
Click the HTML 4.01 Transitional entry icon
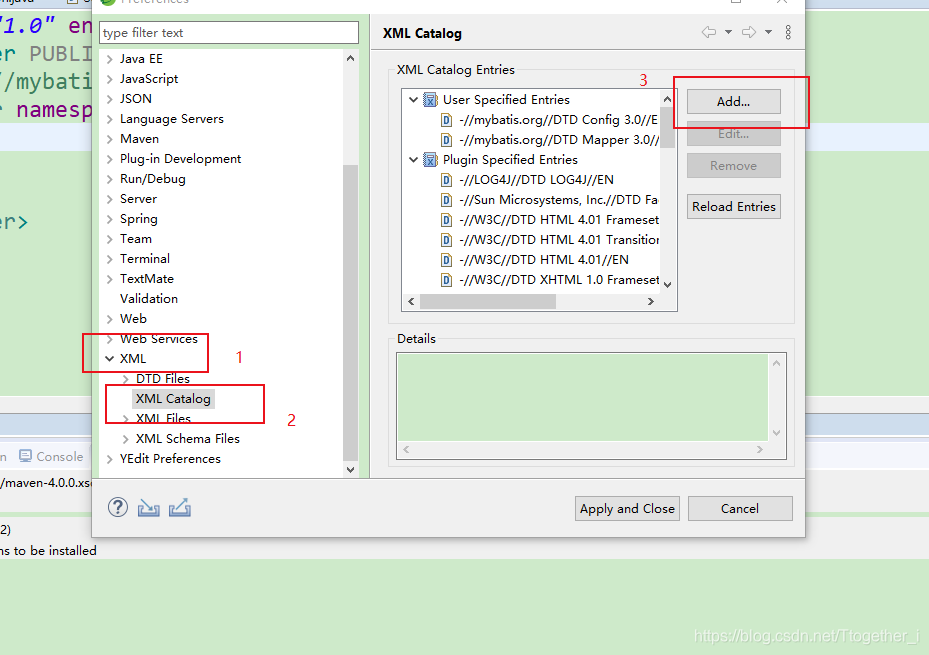[447, 240]
